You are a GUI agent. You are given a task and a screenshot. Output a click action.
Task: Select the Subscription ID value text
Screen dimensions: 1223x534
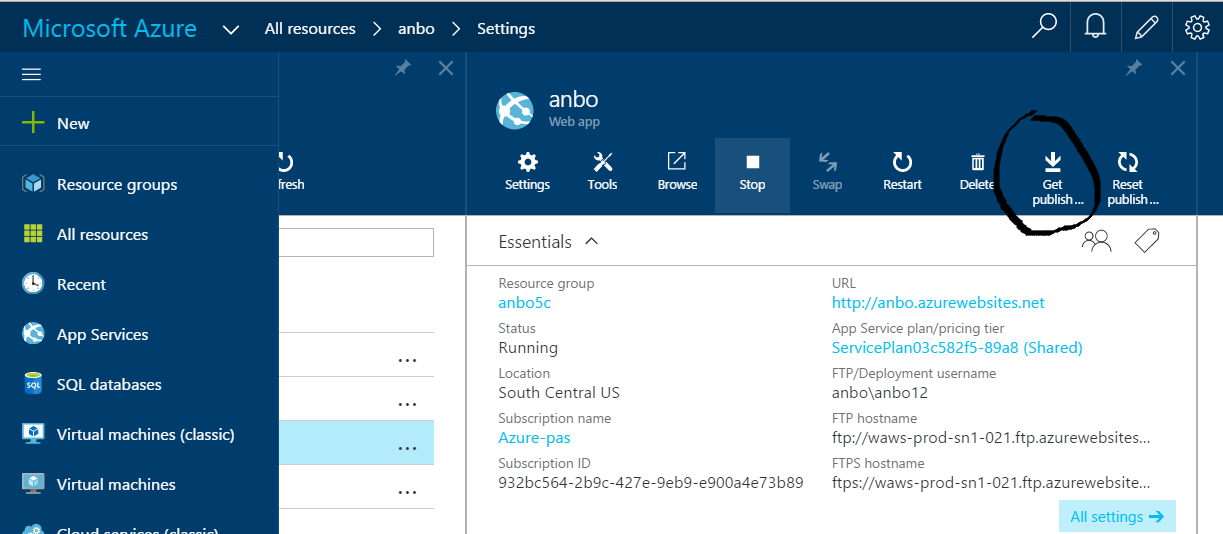(651, 483)
